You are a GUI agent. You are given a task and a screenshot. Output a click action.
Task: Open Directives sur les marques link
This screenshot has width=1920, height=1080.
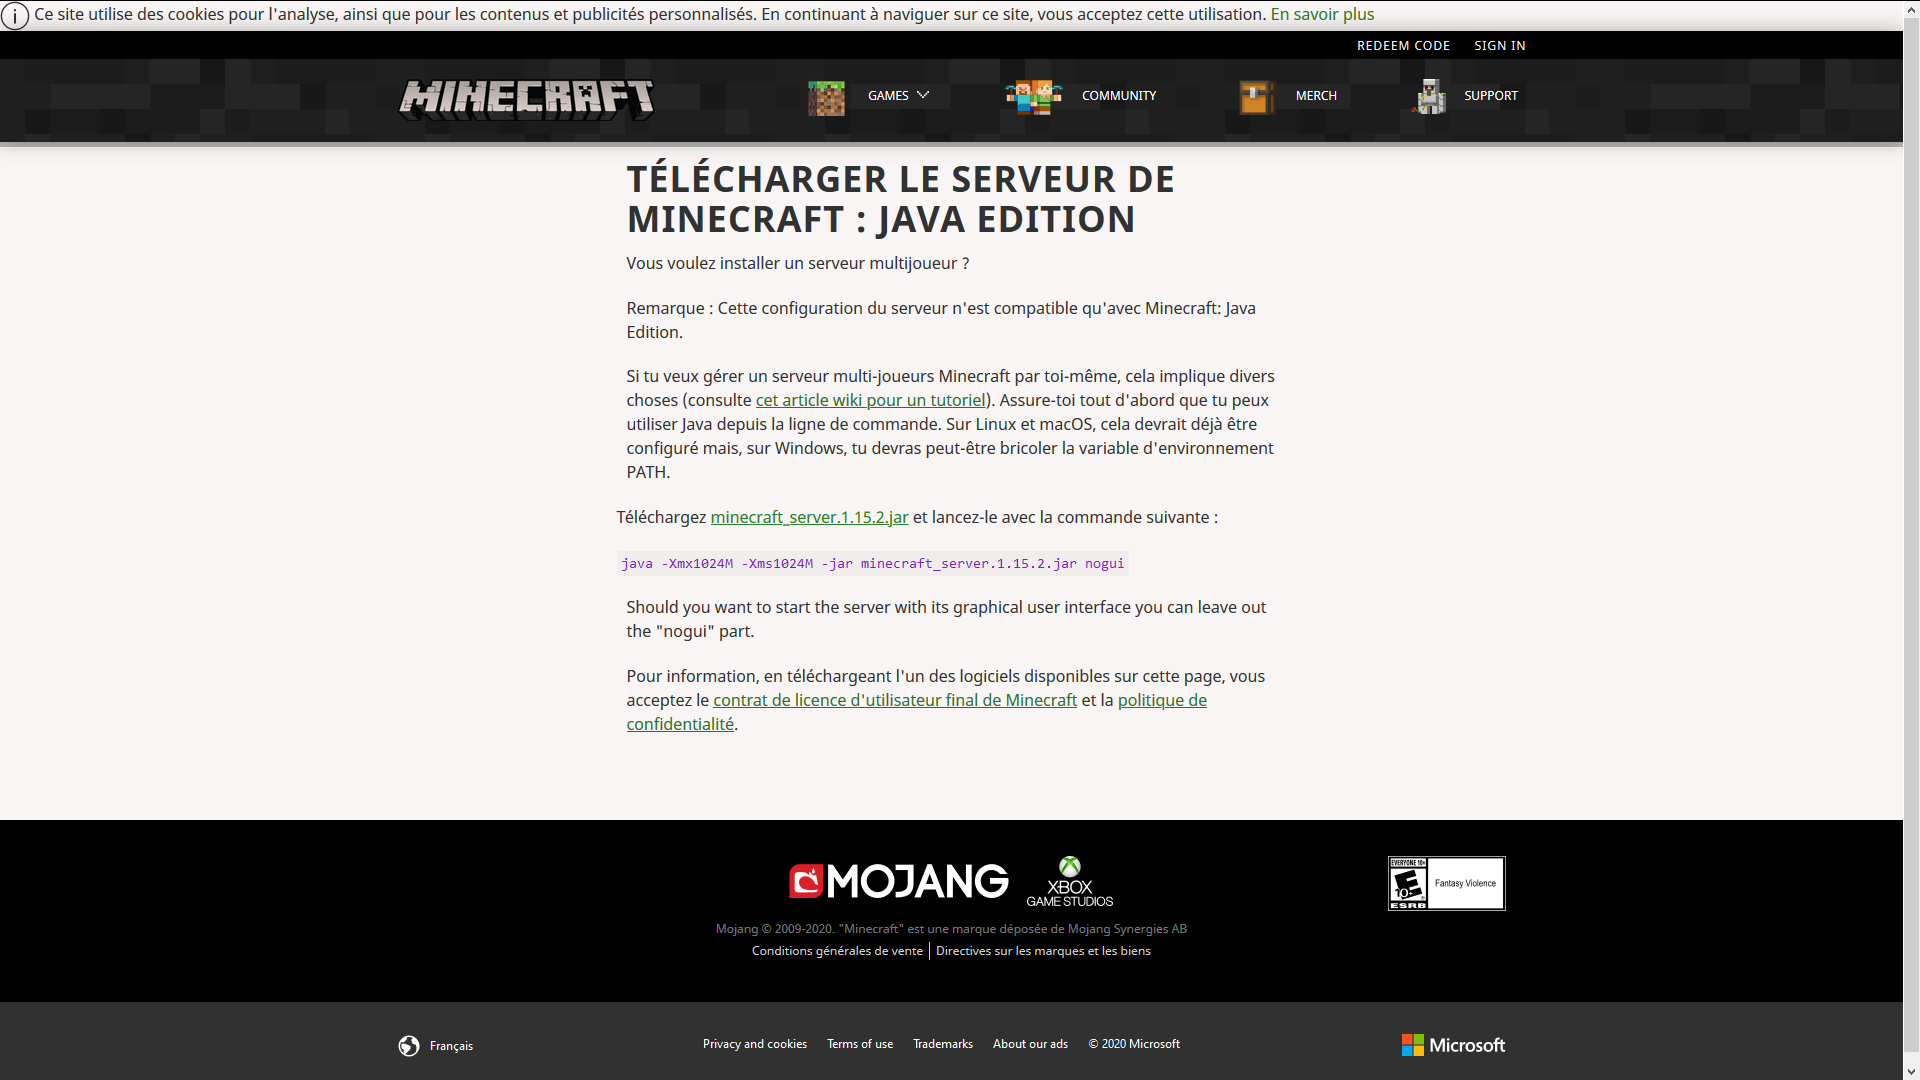pyautogui.click(x=1043, y=951)
